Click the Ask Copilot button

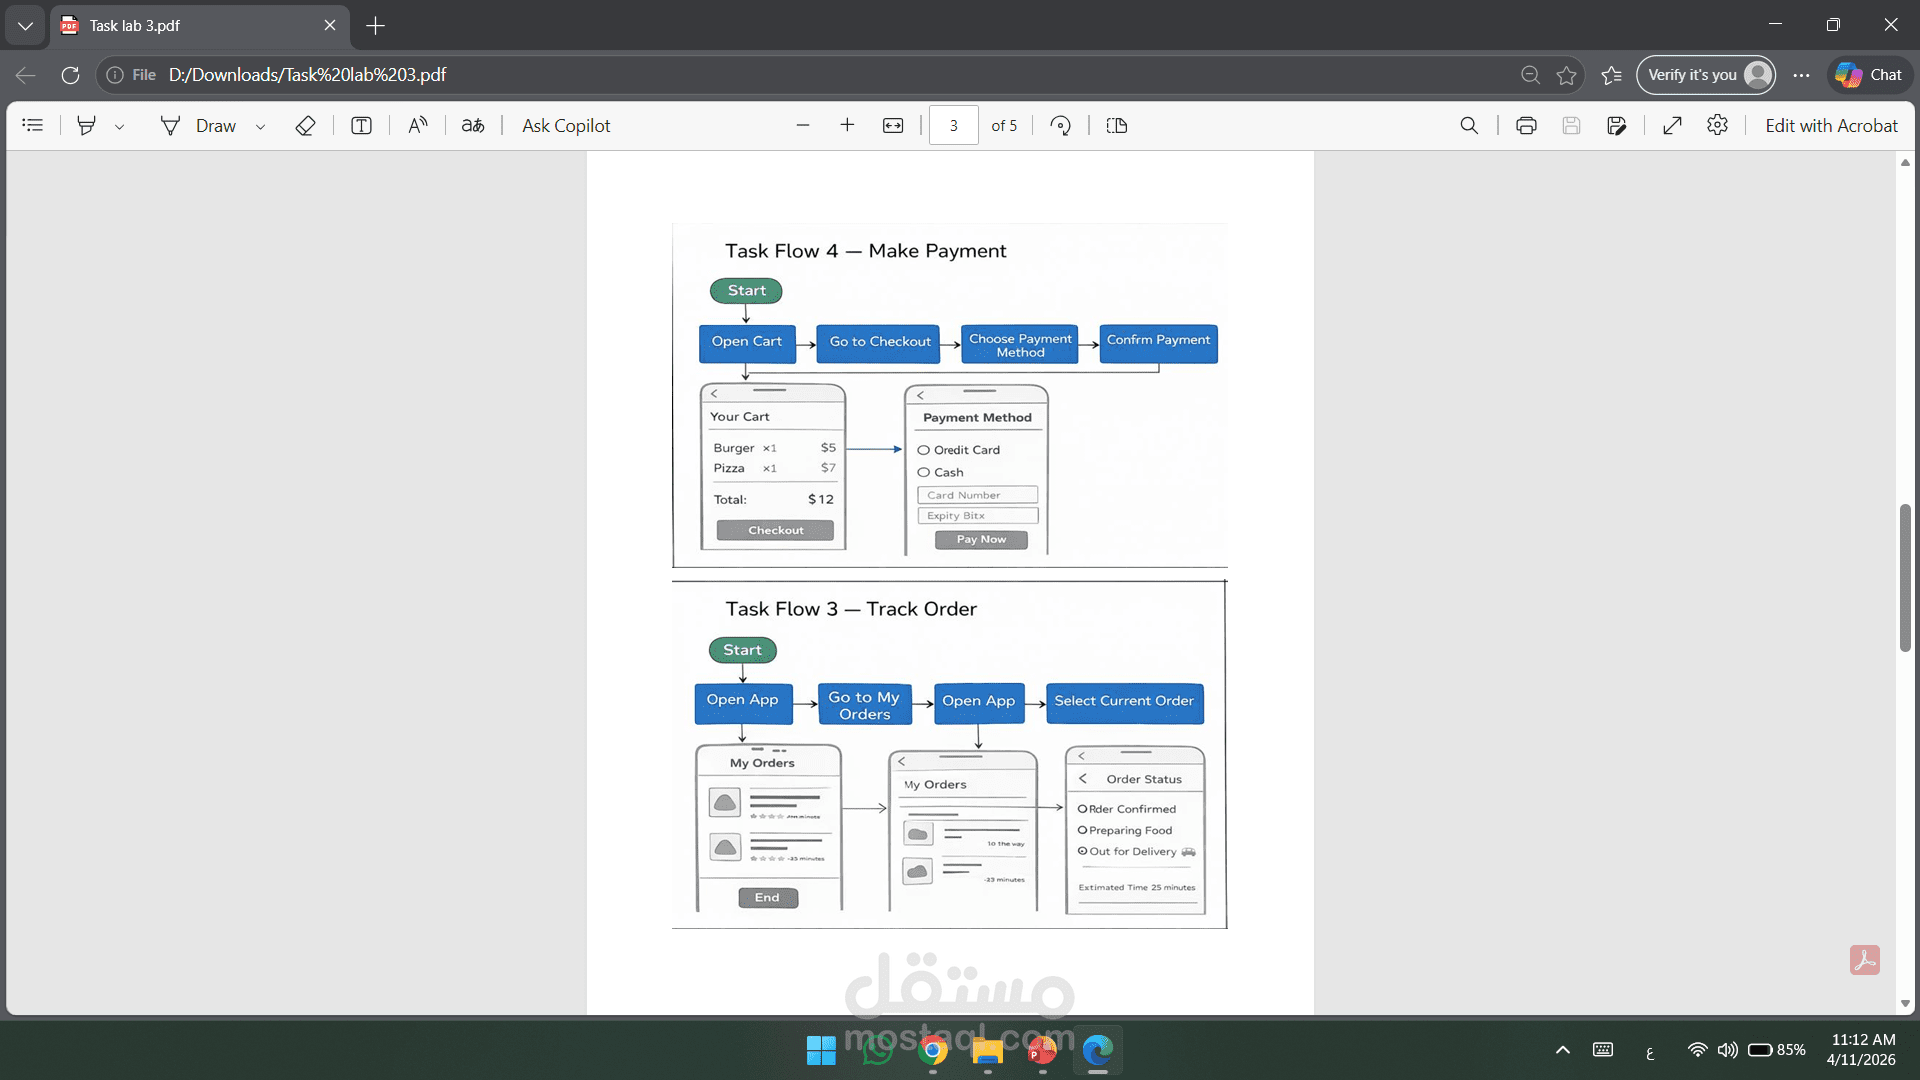pos(565,125)
